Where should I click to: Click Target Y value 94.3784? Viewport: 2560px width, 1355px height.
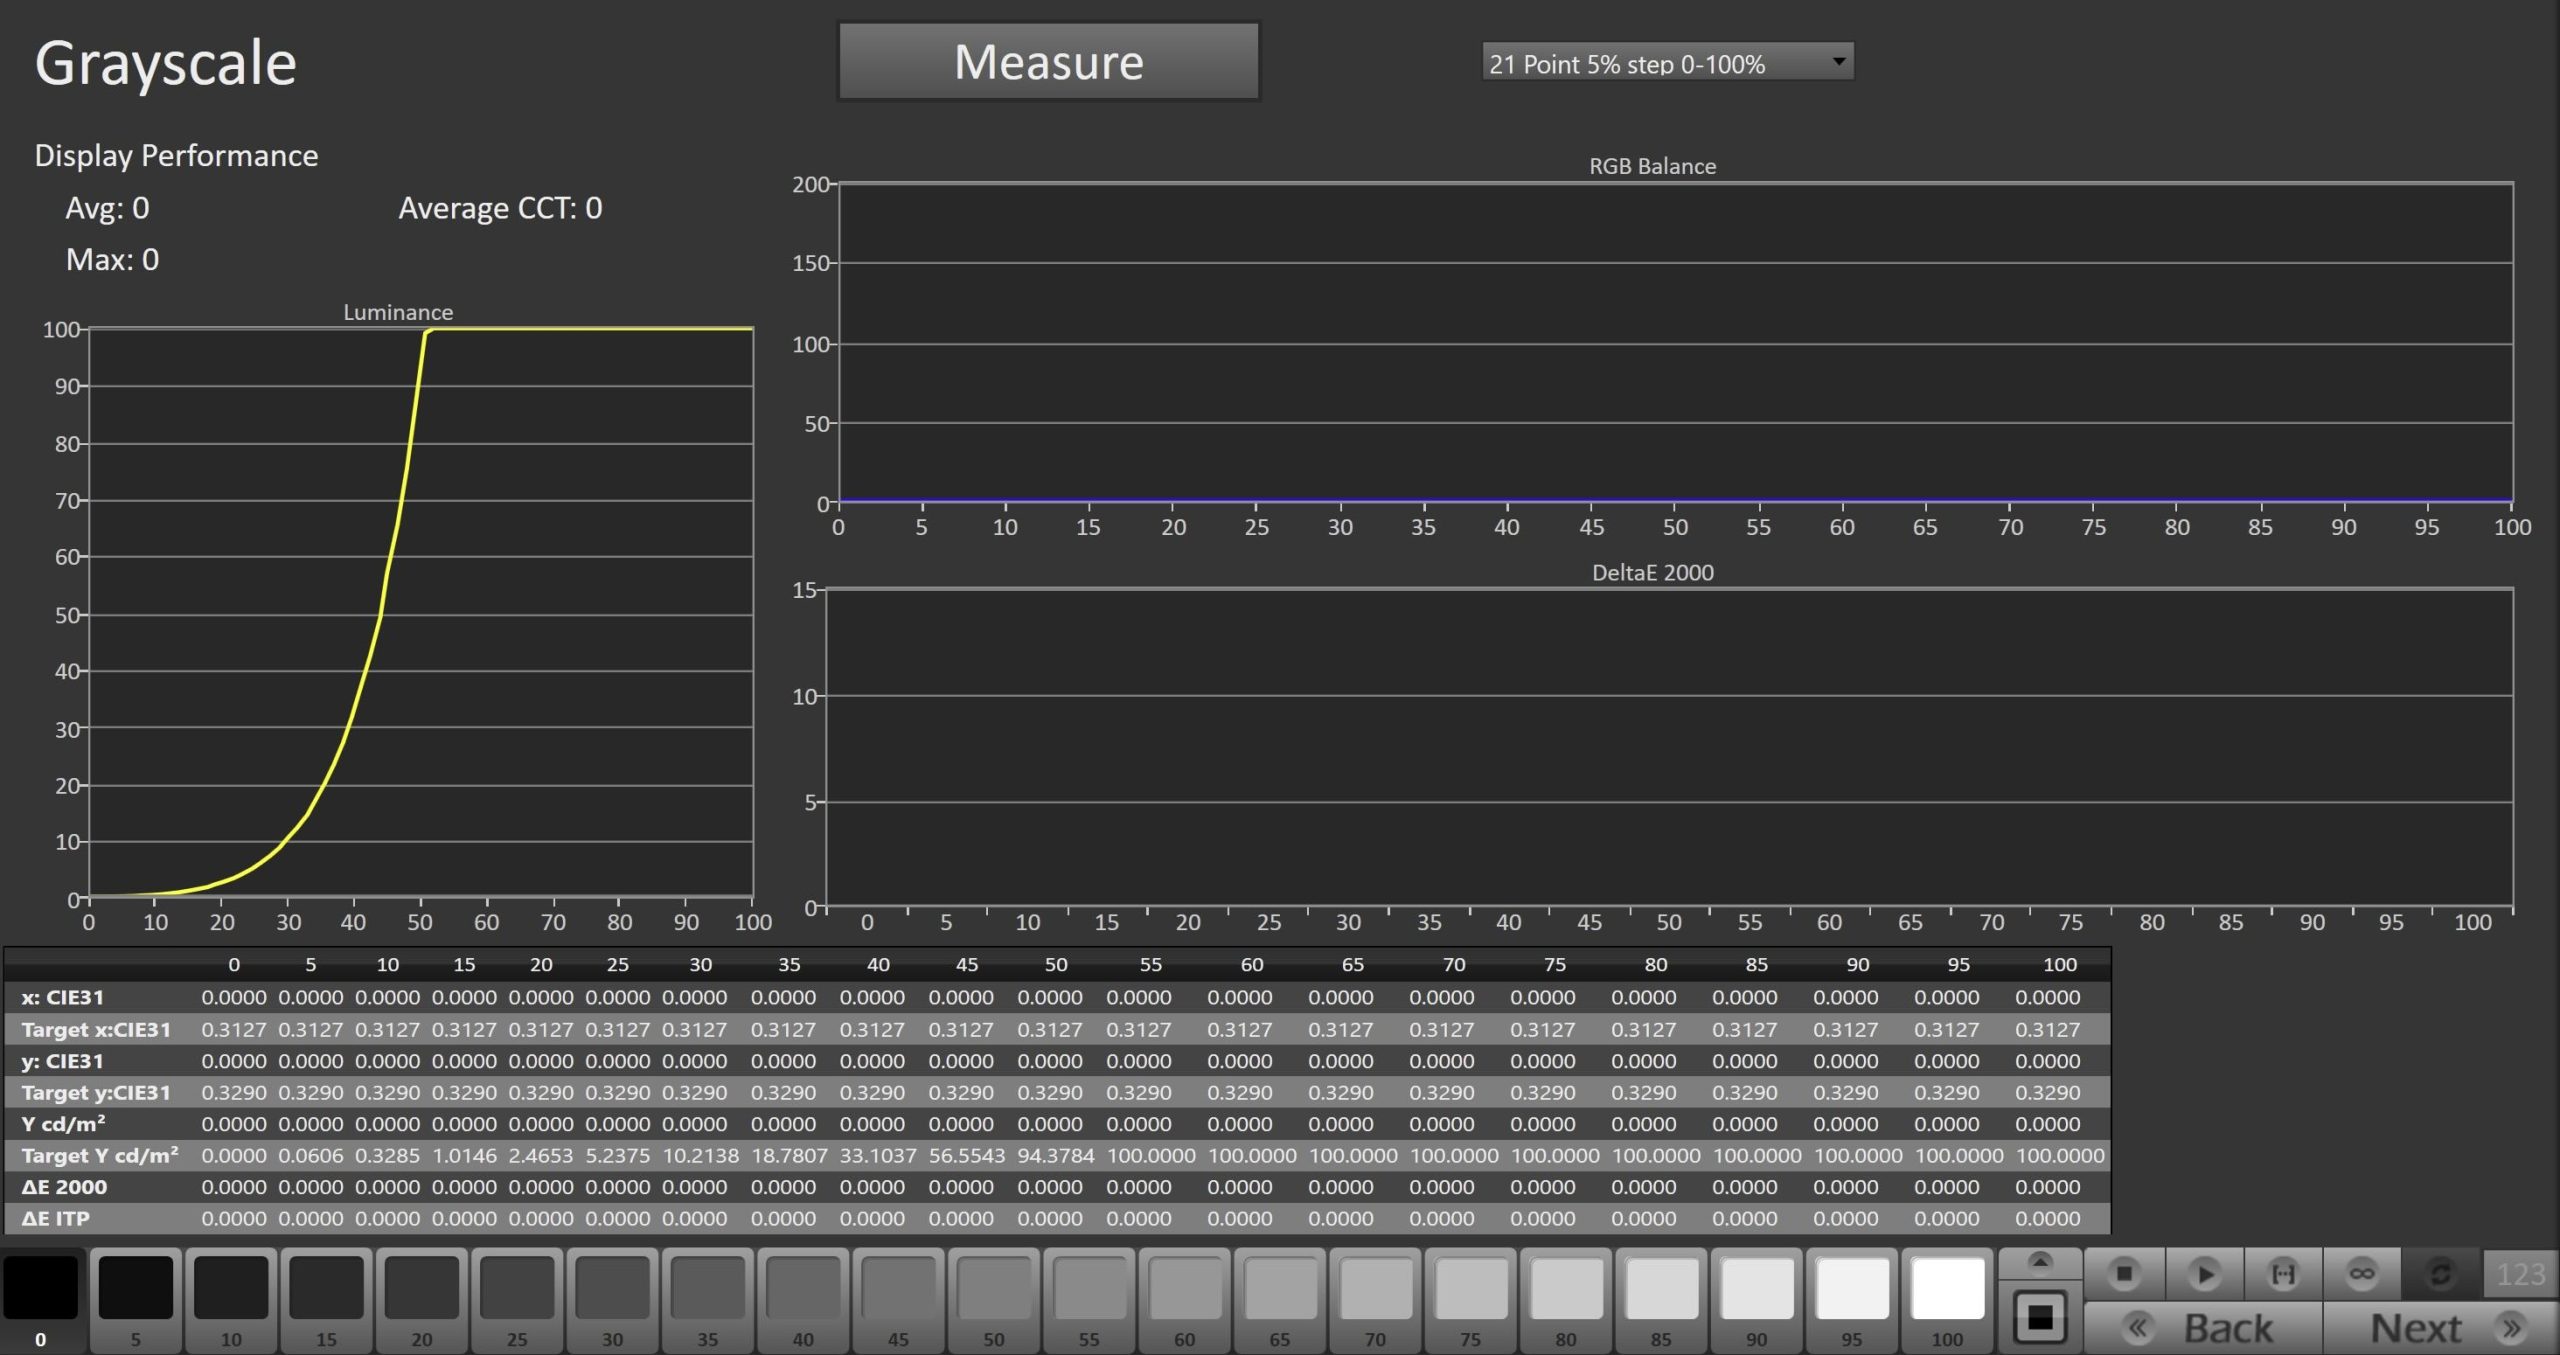(x=1055, y=1155)
